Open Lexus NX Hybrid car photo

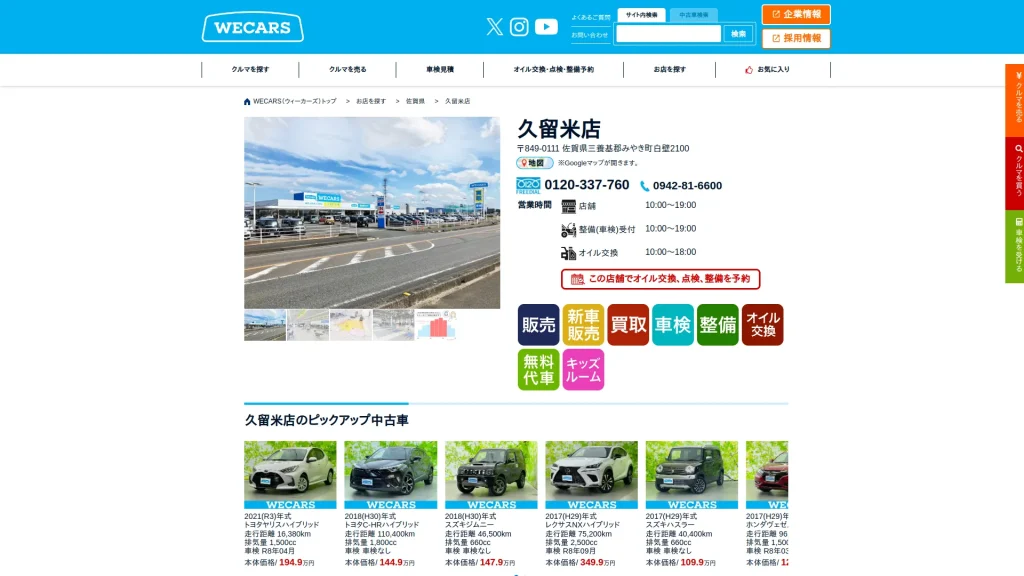[x=592, y=475]
